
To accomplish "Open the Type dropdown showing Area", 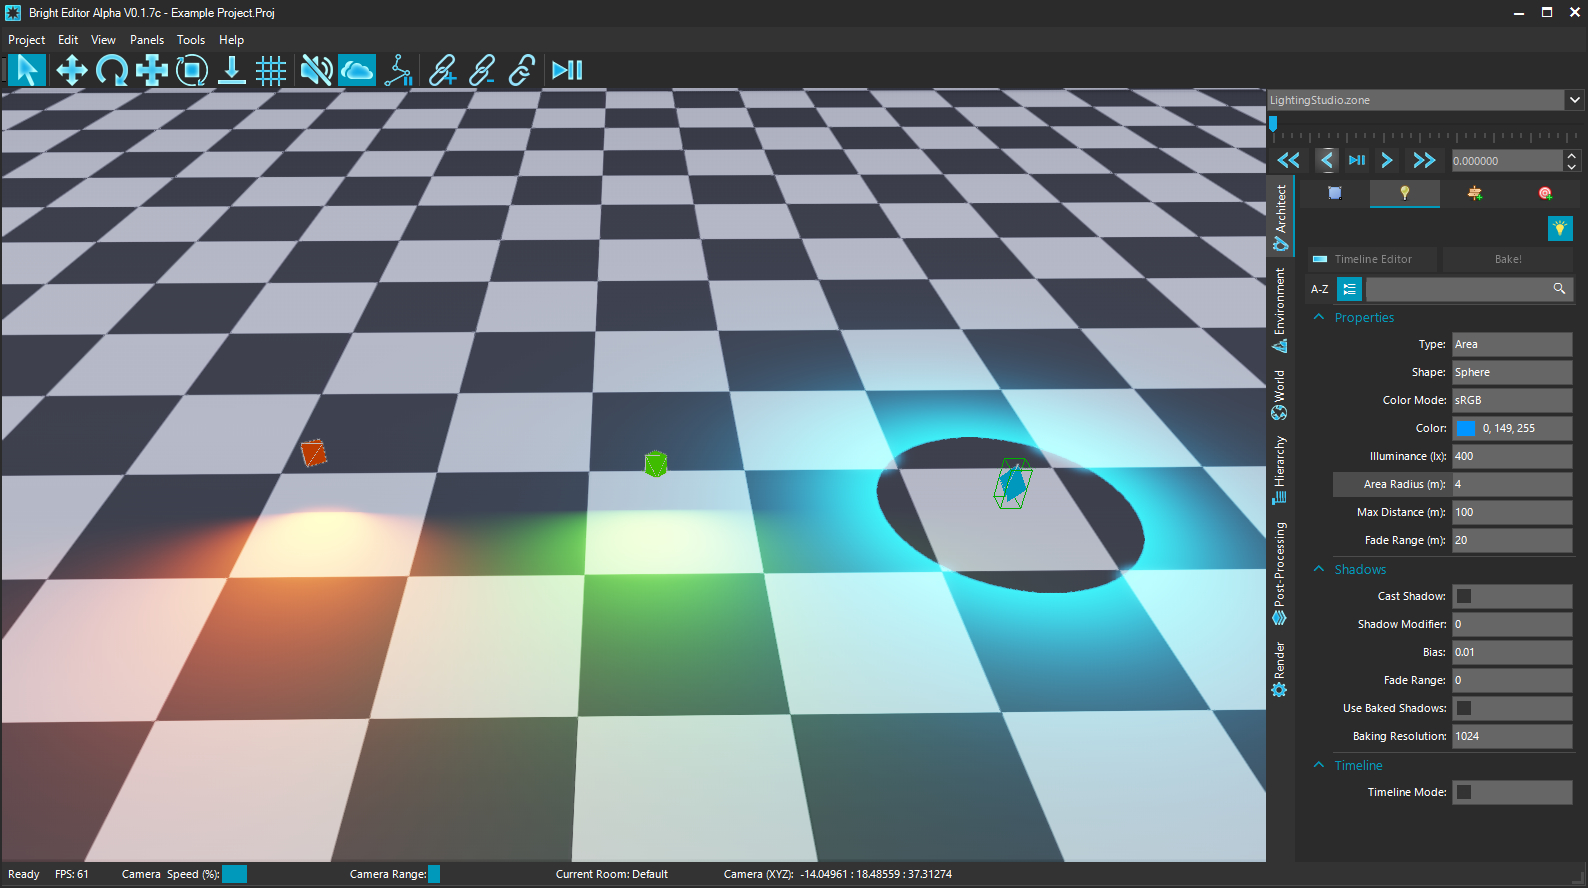I will (1512, 344).
